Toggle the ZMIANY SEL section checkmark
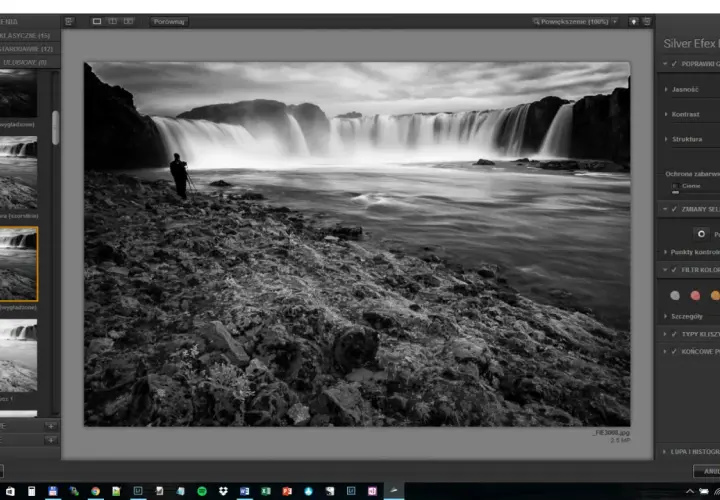720x500 pixels. click(674, 209)
